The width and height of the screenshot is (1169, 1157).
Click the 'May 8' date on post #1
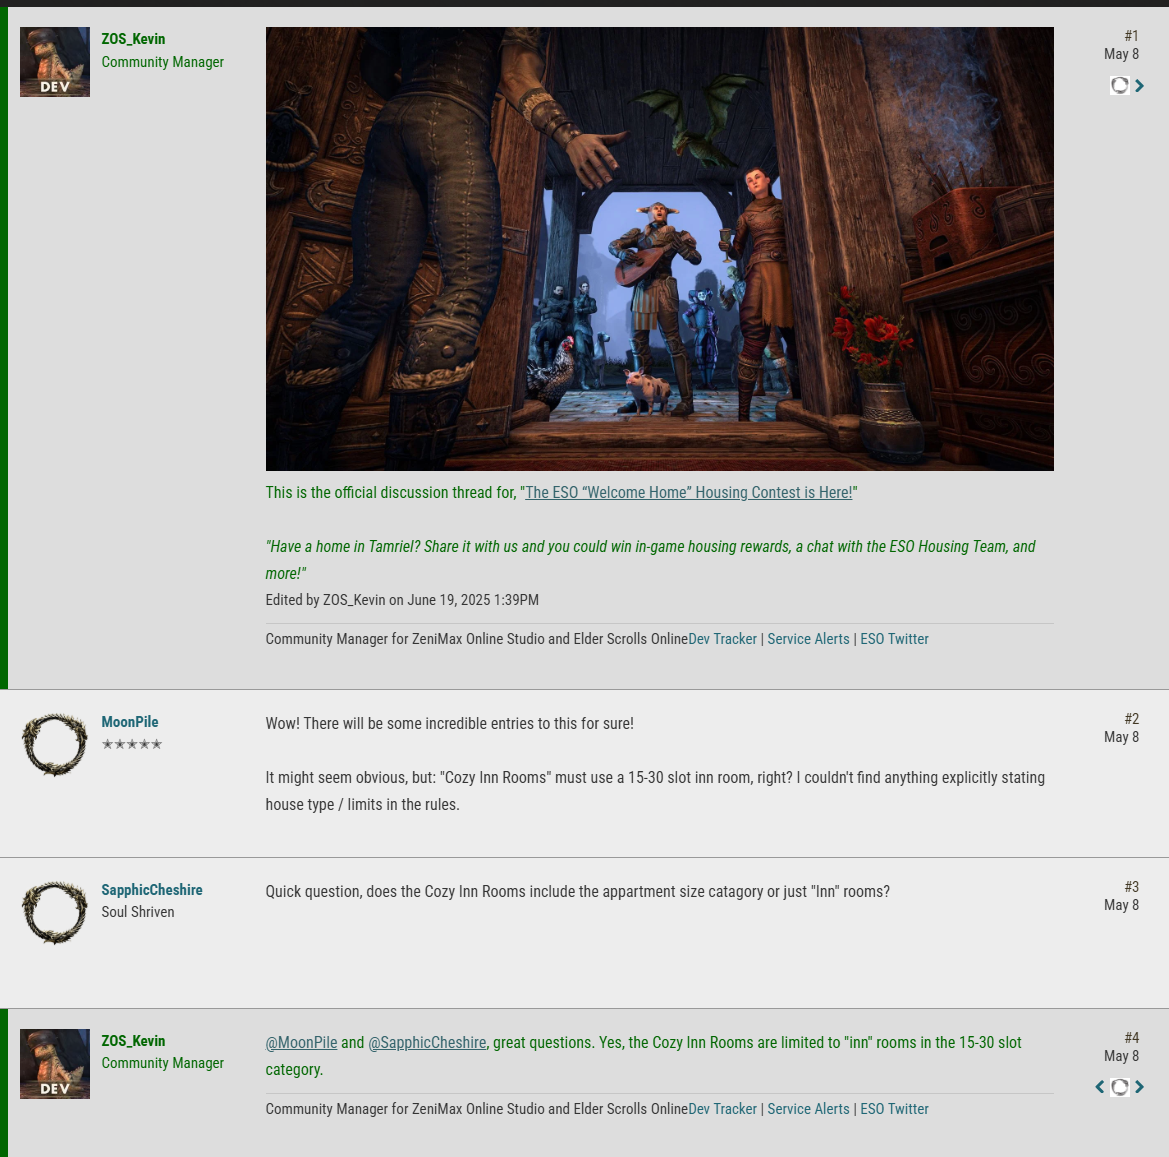(1121, 54)
